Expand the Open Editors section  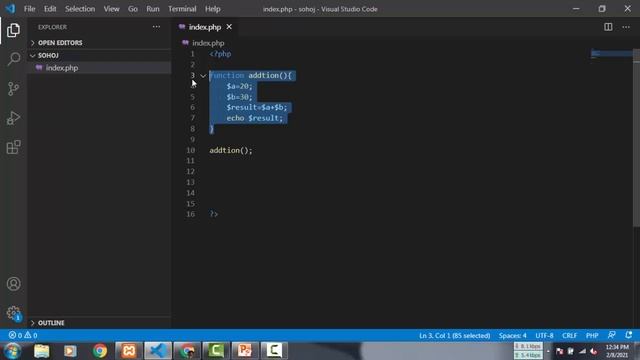click(x=99, y=43)
